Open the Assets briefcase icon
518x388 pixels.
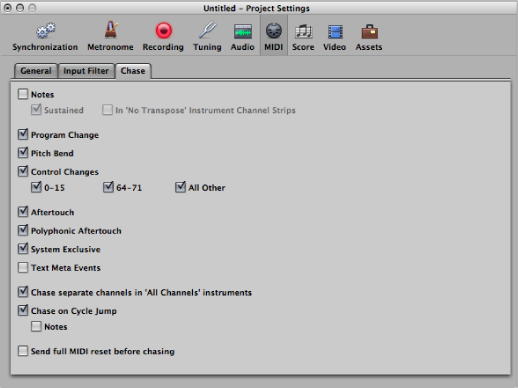coord(370,32)
